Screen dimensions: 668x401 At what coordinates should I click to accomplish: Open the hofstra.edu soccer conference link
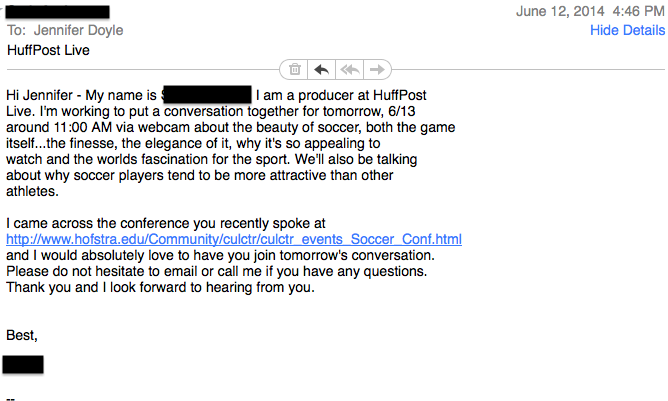click(234, 239)
